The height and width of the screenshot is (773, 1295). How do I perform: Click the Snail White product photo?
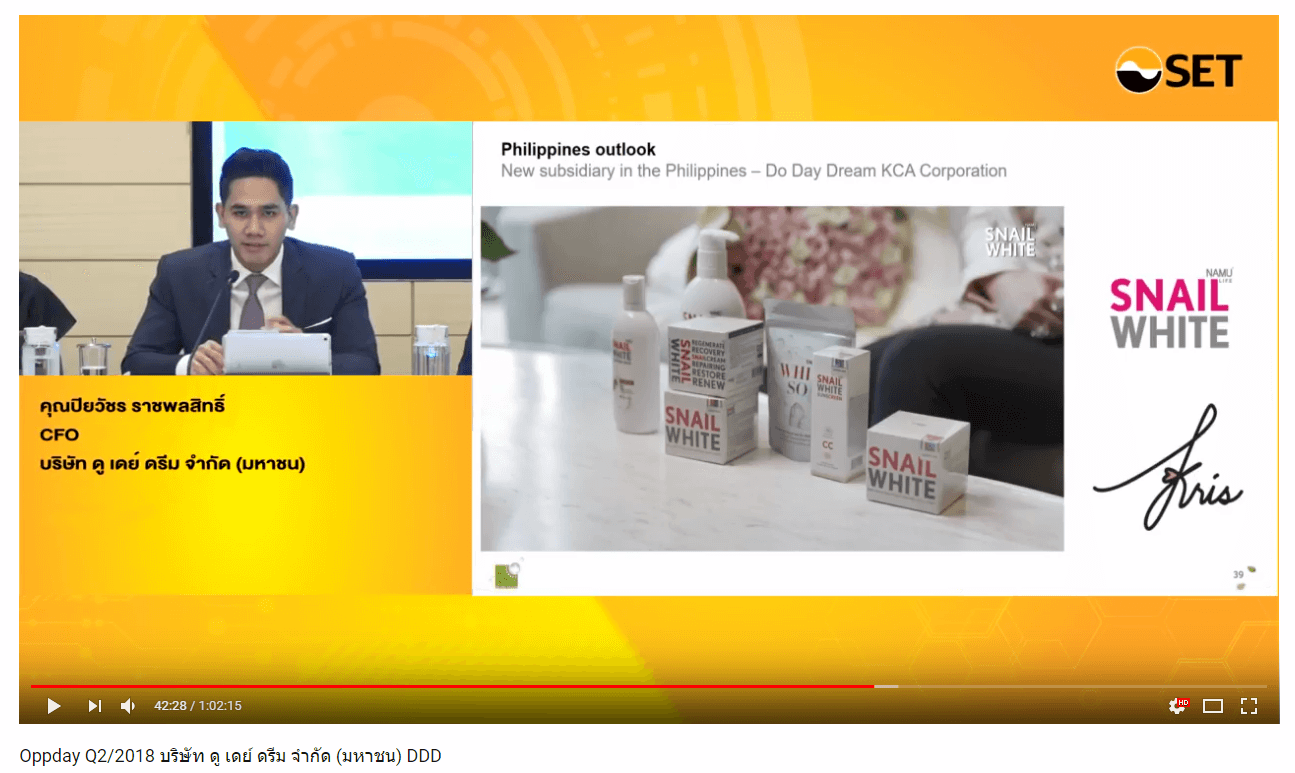pyautogui.click(x=772, y=378)
